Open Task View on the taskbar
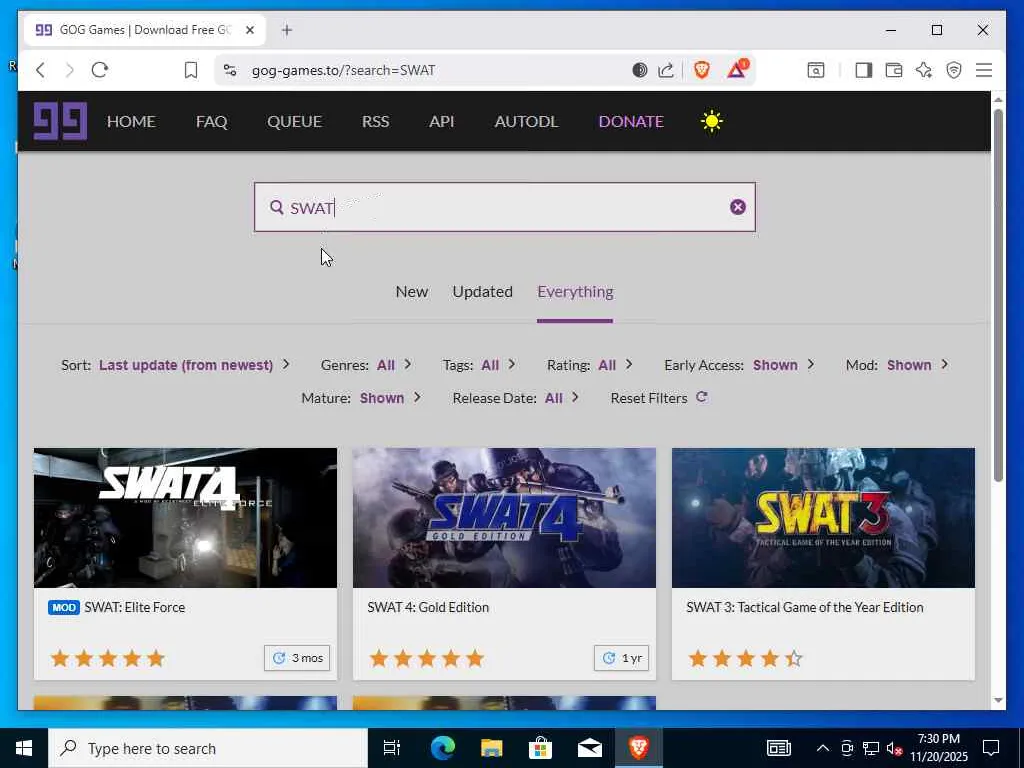1024x768 pixels. (392, 748)
